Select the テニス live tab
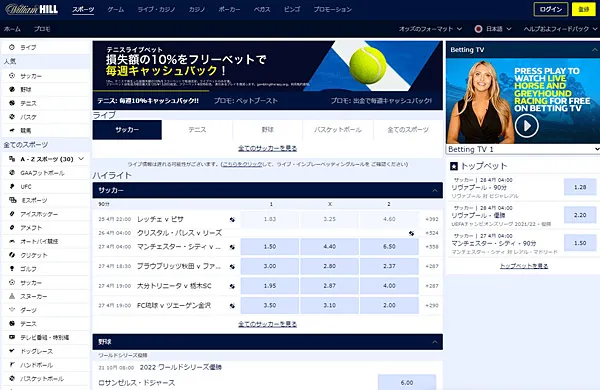Image resolution: width=600 pixels, height=390 pixels. click(x=197, y=130)
